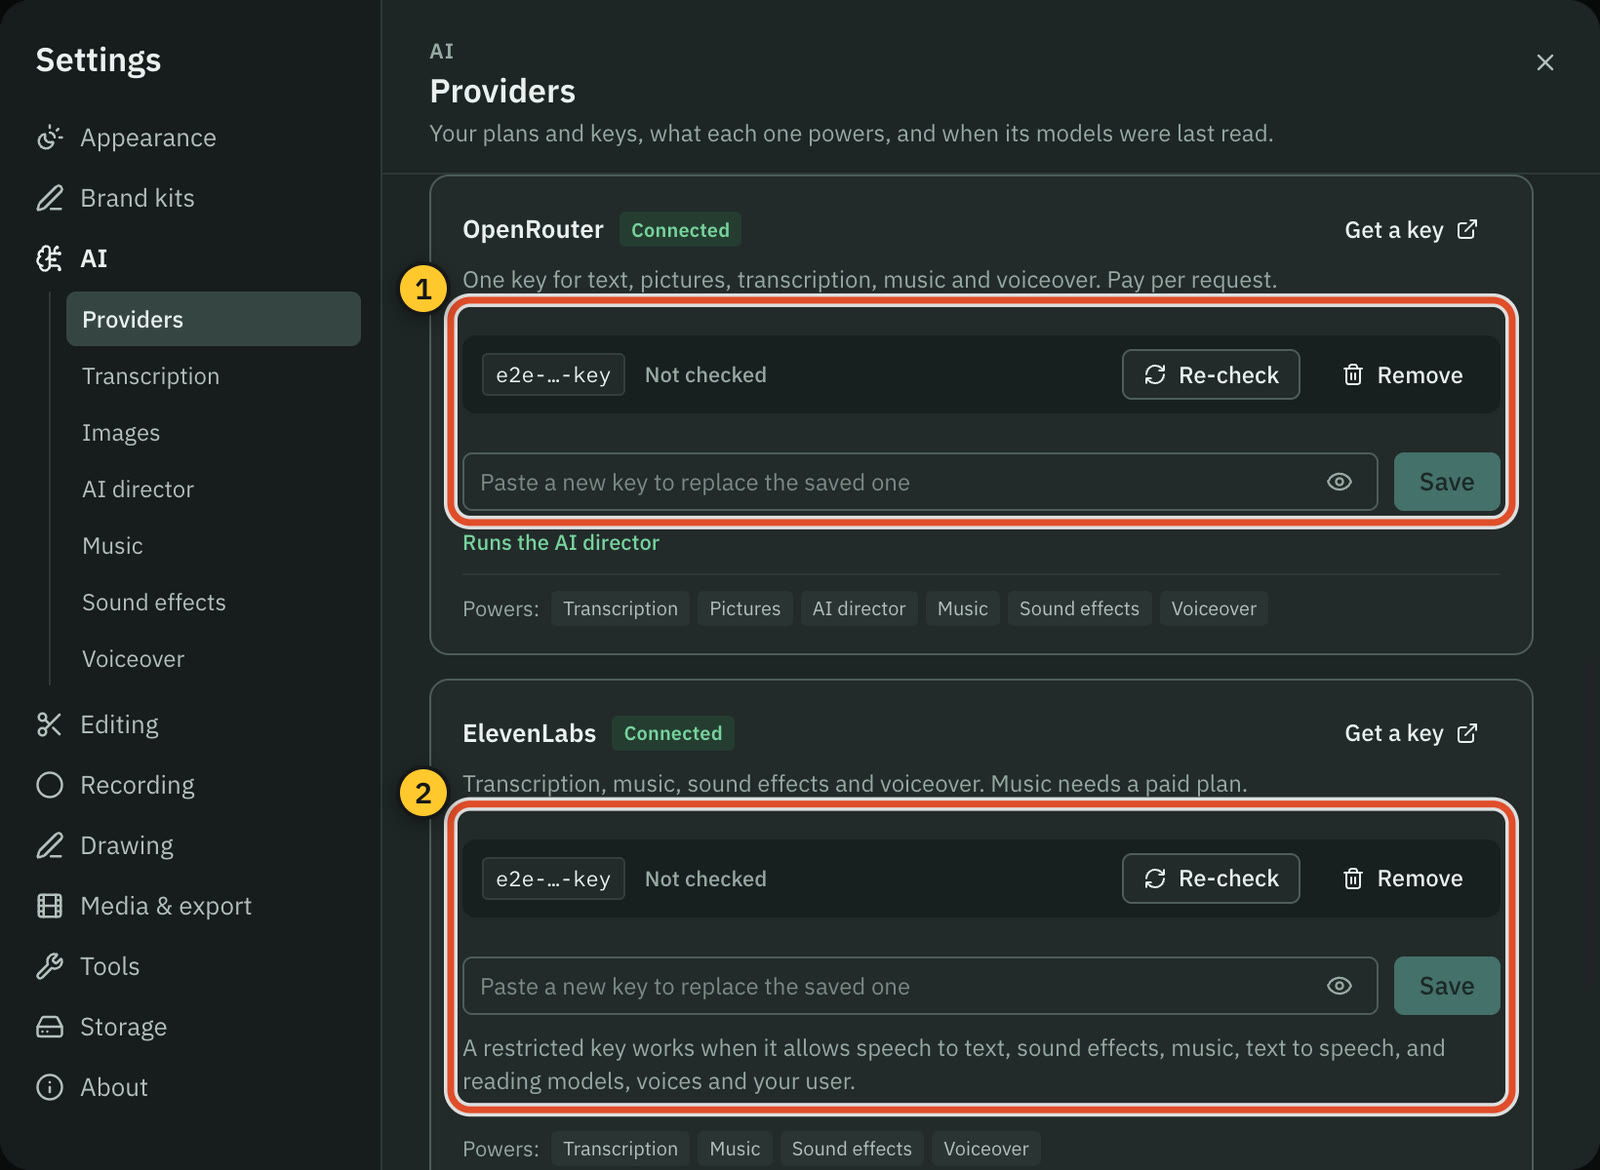Click the Drawing pencil icon

49,846
